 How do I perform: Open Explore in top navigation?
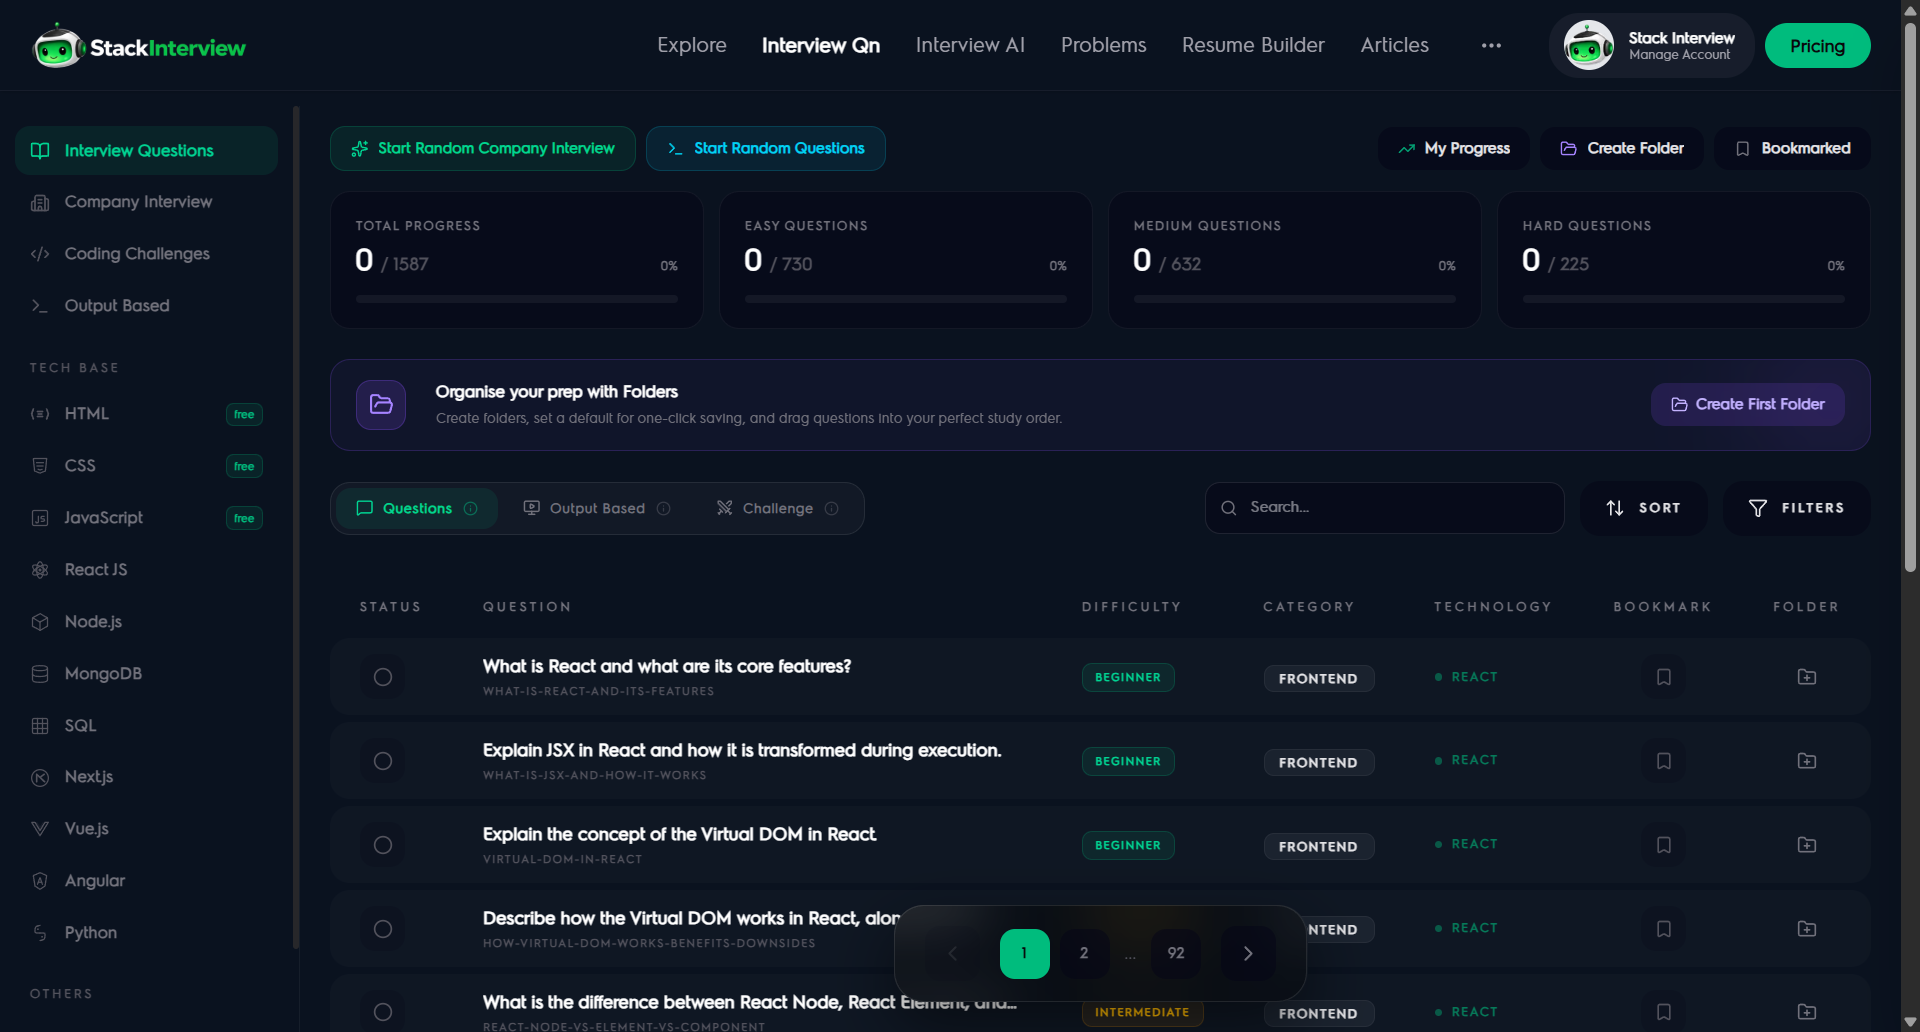692,45
